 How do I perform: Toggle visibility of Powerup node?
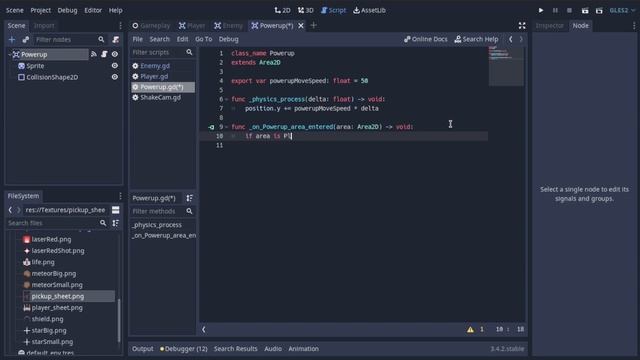pos(115,54)
